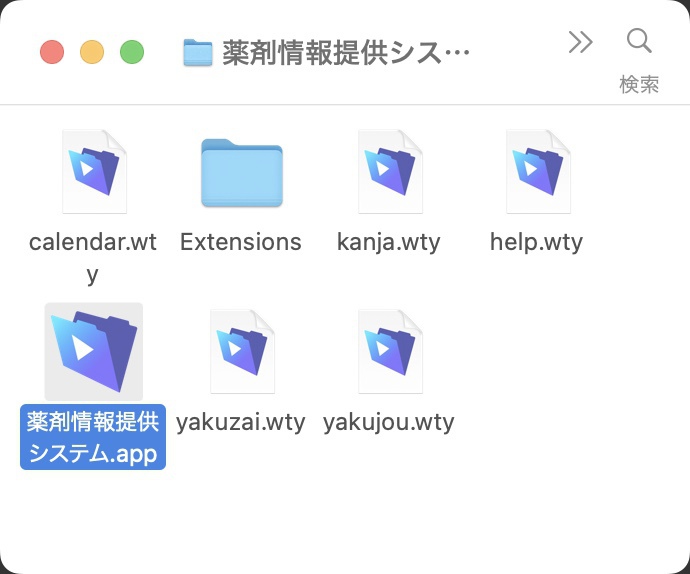Click the kanja.wty file name label
Viewport: 690px width, 574px height.
pyautogui.click(x=389, y=243)
